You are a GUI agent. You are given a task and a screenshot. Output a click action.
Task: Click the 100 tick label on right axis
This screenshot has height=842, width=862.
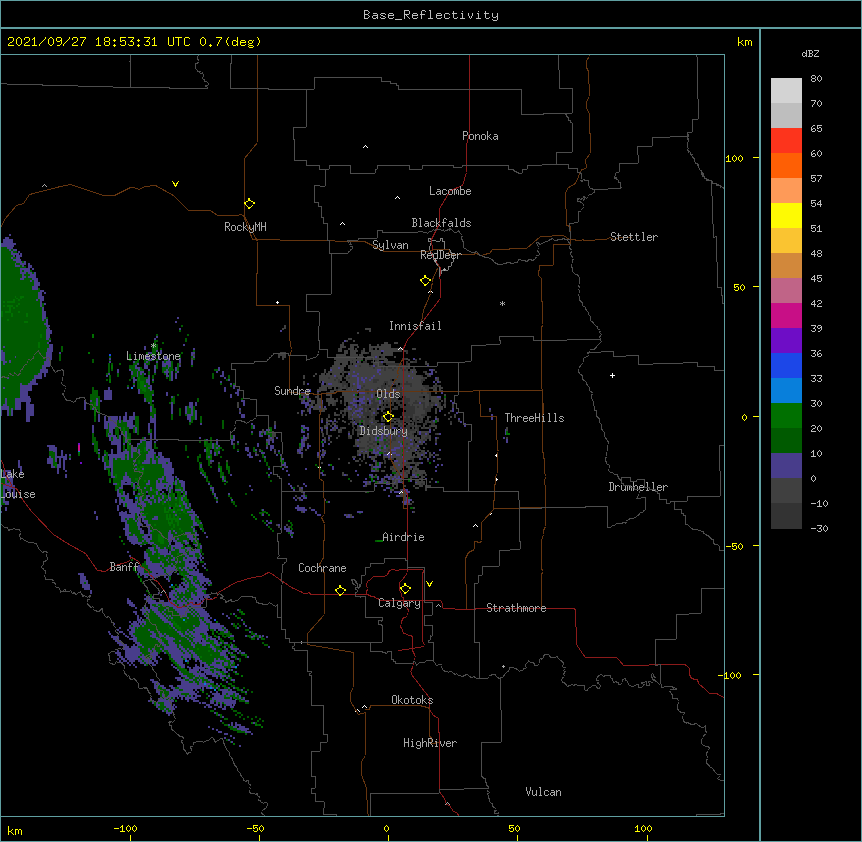pyautogui.click(x=734, y=158)
